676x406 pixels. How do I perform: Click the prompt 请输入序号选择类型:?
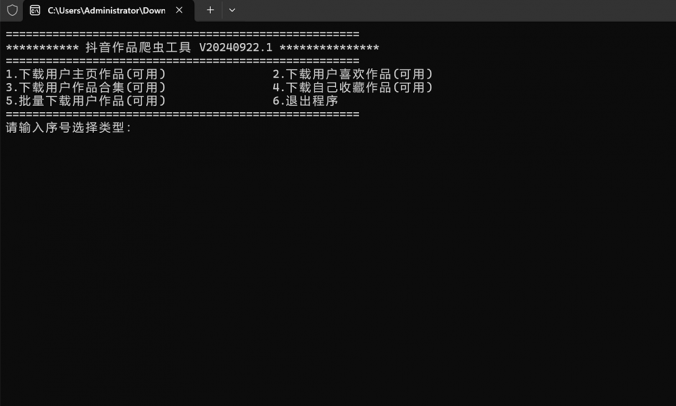pos(69,128)
